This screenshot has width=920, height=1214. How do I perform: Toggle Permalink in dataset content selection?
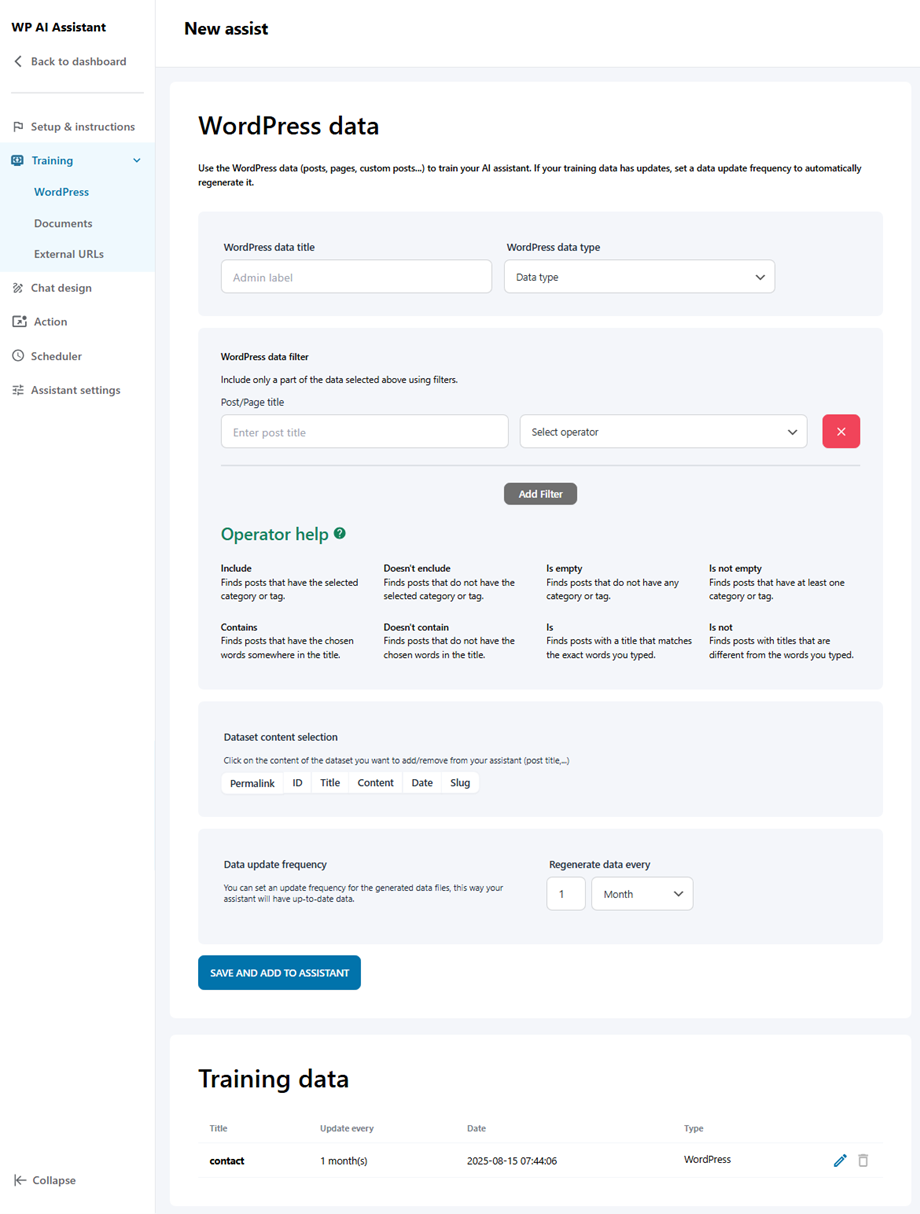(x=252, y=783)
